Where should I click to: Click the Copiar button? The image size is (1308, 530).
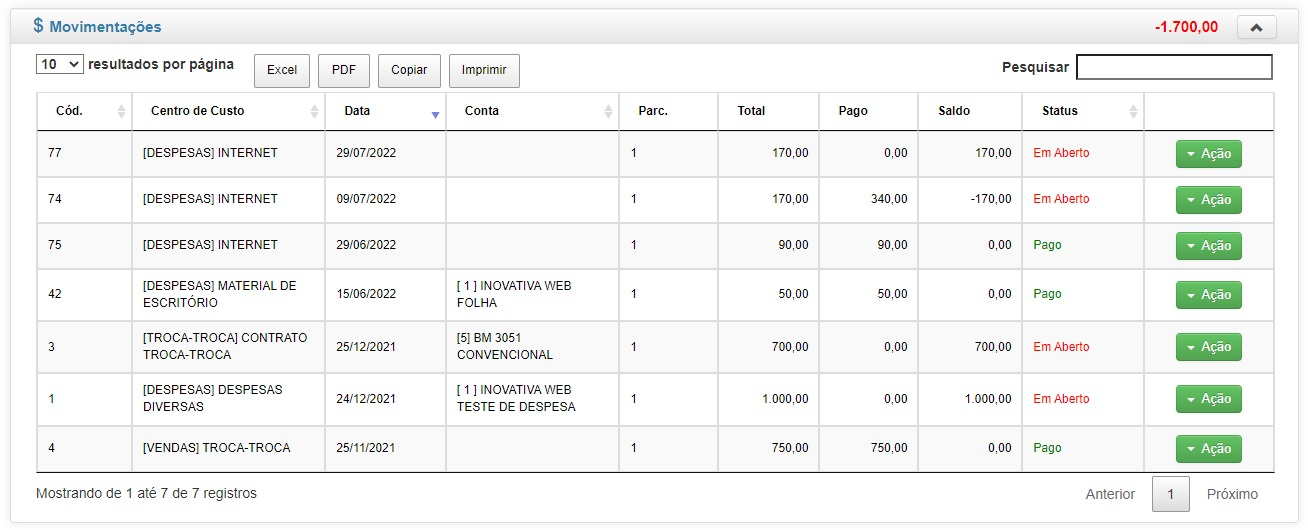pos(409,70)
